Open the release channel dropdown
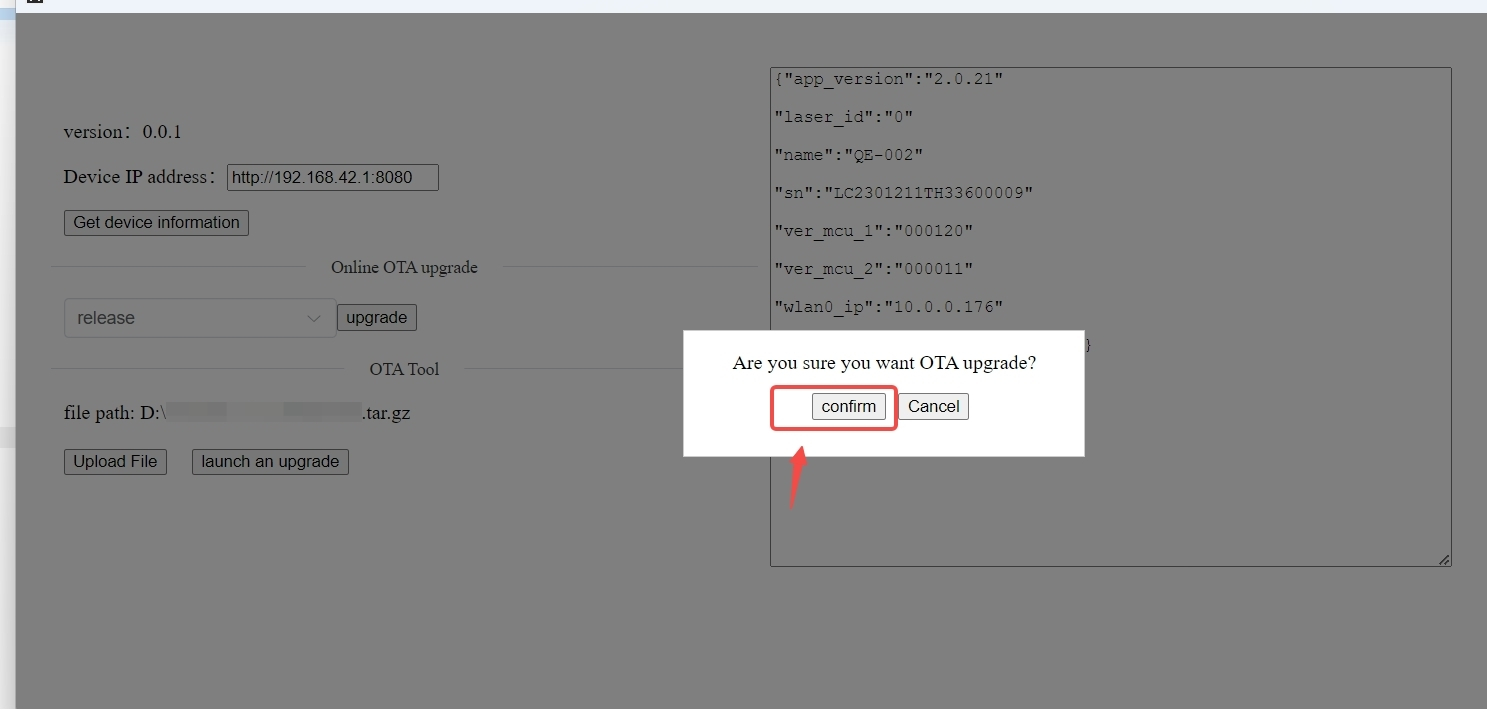 click(x=200, y=318)
